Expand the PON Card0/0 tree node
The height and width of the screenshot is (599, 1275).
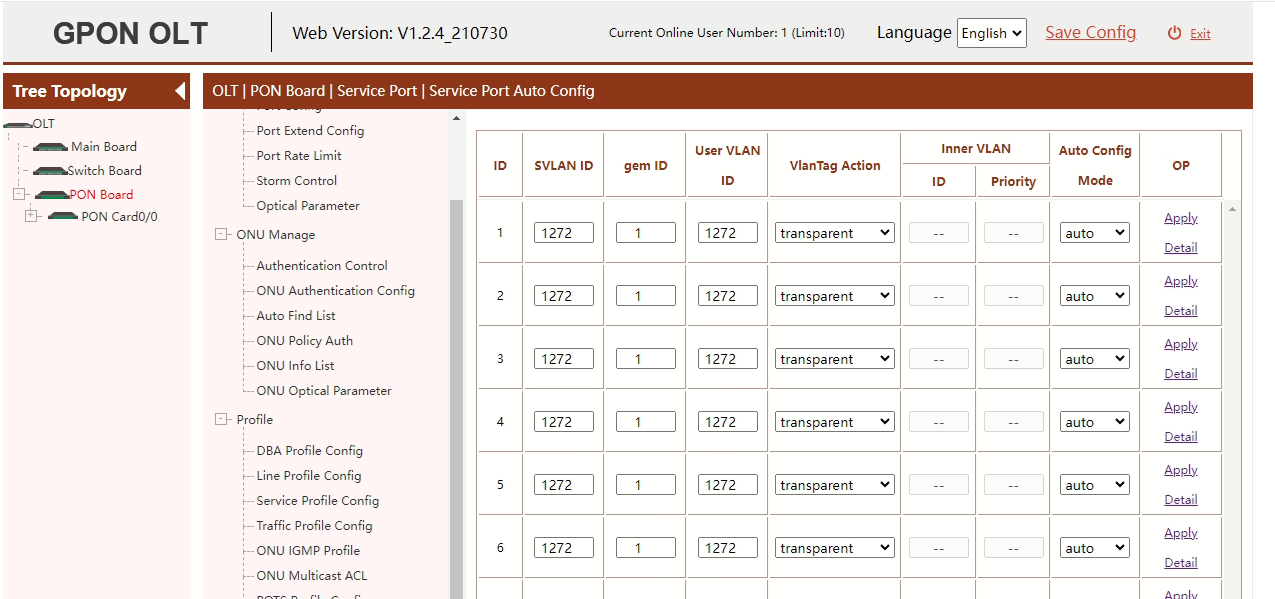pyautogui.click(x=31, y=215)
